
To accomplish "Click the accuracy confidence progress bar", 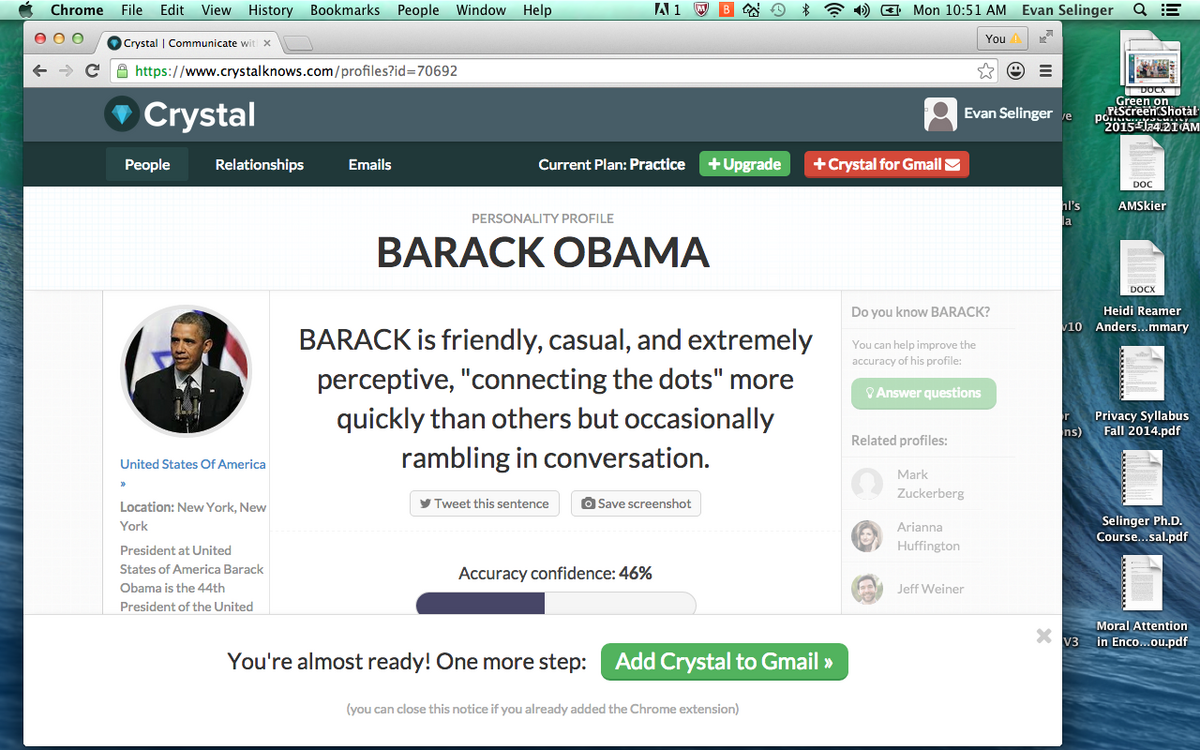I will click(555, 603).
